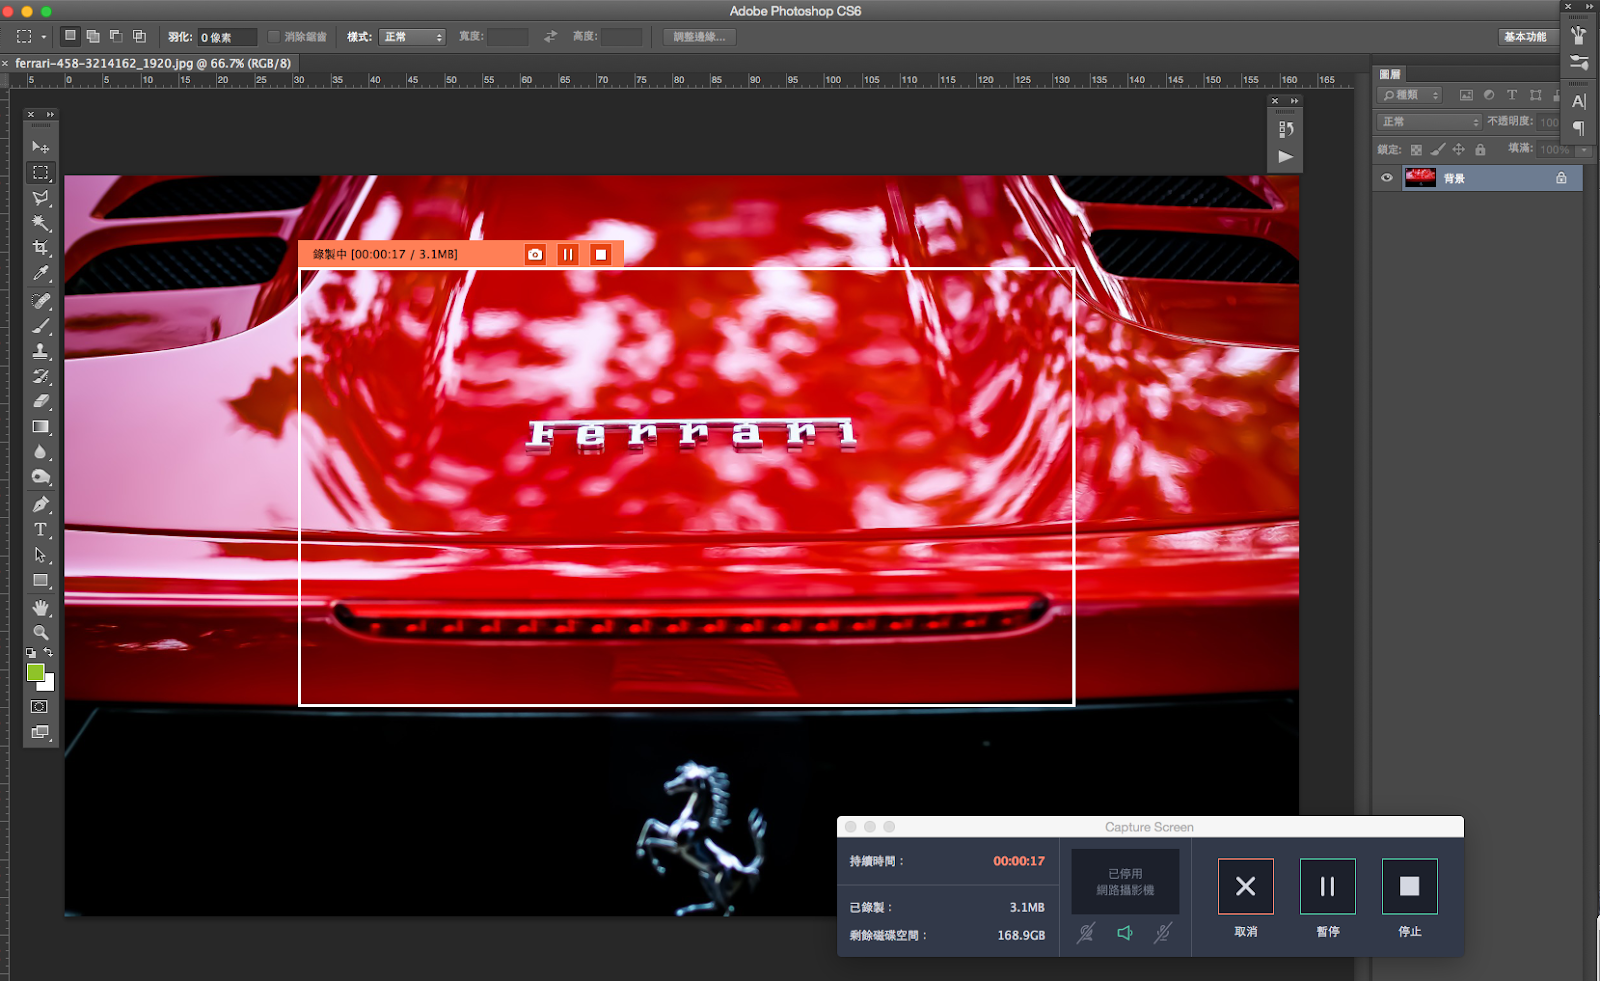Select the Crop tool
The width and height of the screenshot is (1600, 981).
[40, 248]
